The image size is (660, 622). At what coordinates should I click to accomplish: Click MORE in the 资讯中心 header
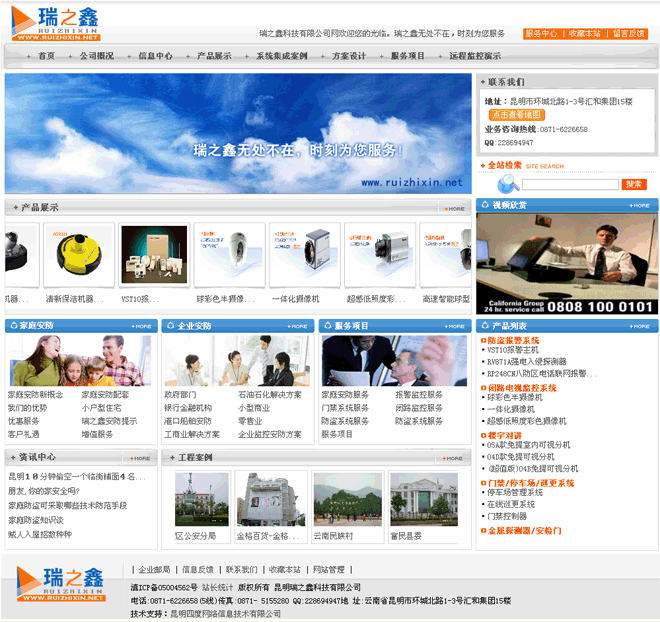(140, 458)
